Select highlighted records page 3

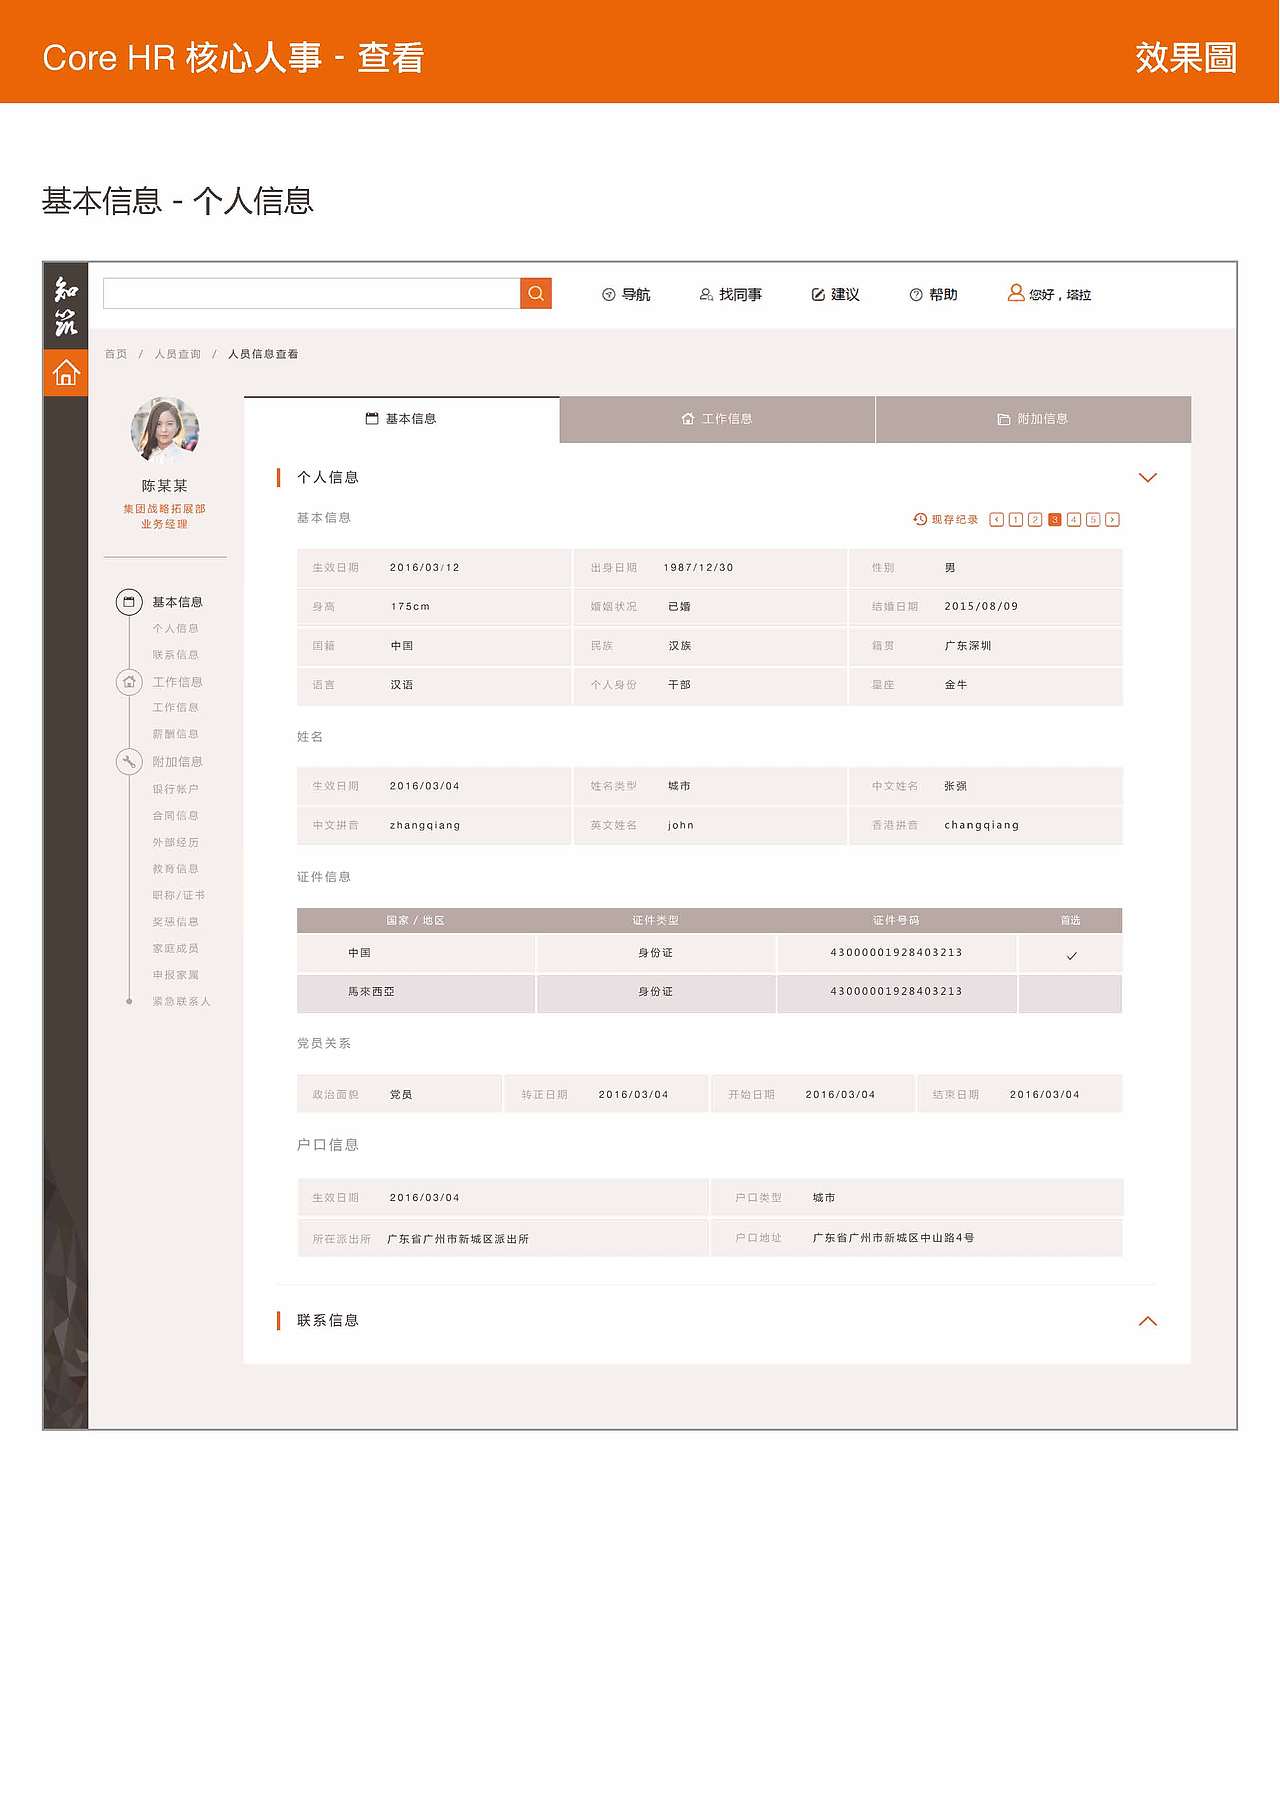point(1054,520)
